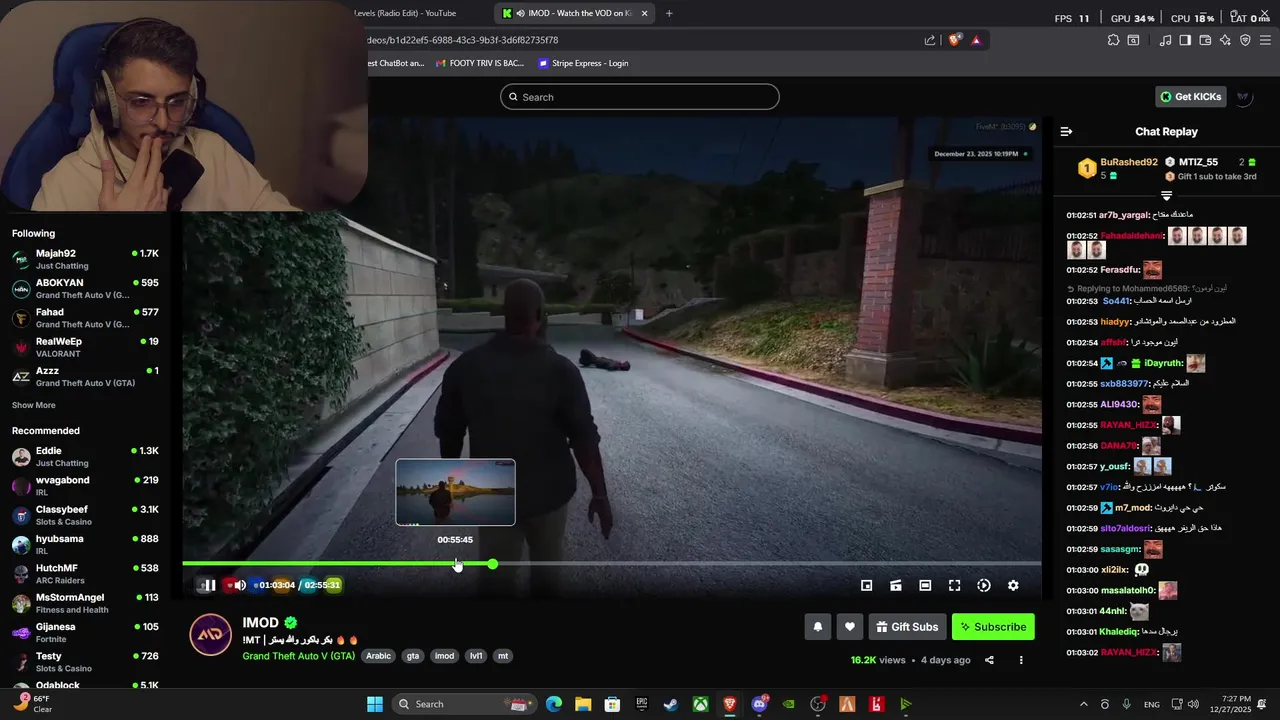Open Brave Wallet icon in toolbar
This screenshot has width=1280, height=720.
point(1205,40)
